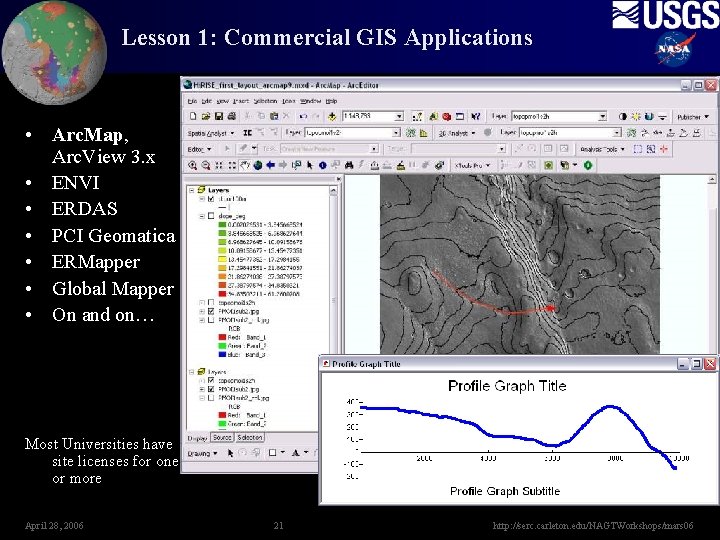Open the map scale dropdown

[x=399, y=117]
